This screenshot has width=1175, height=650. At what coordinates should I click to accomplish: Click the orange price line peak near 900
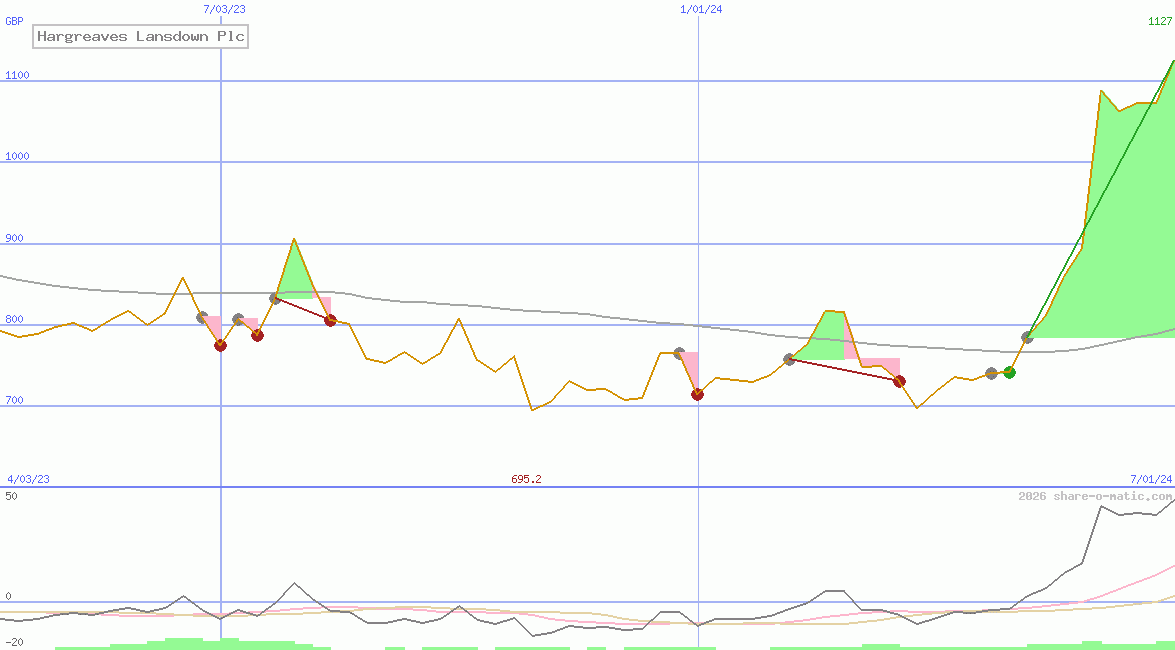point(294,240)
